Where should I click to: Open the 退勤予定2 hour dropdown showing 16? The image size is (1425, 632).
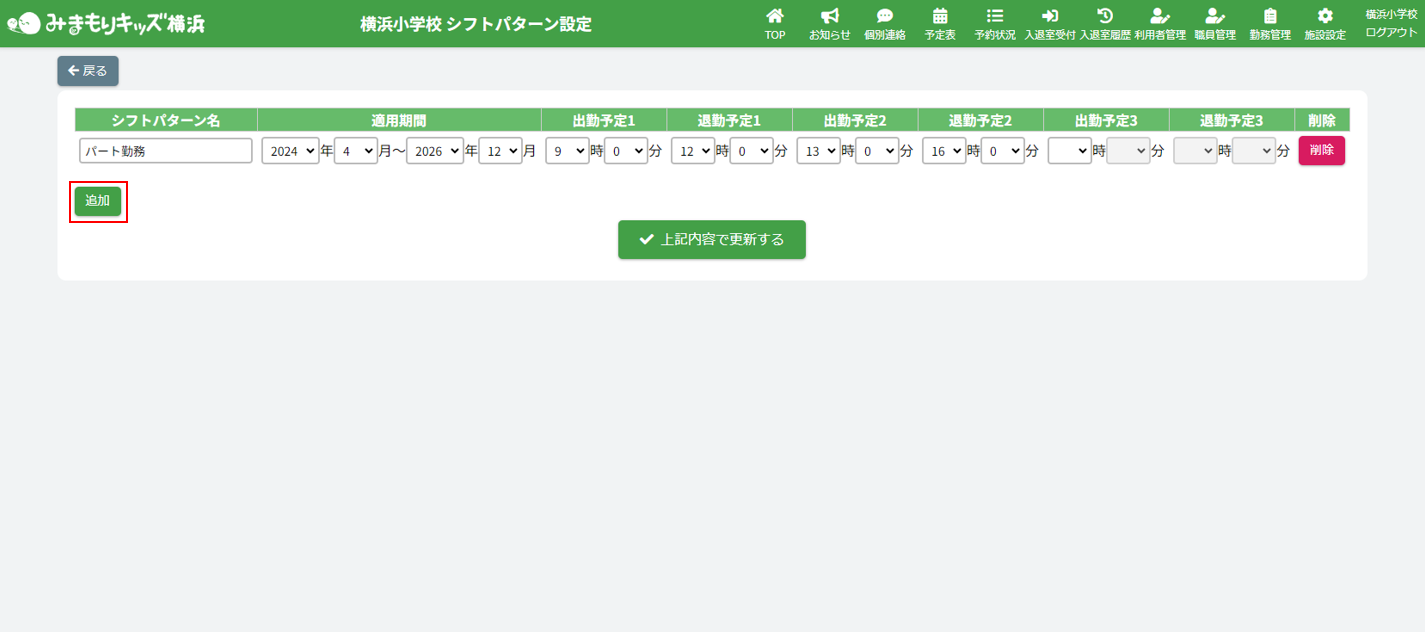click(x=943, y=151)
